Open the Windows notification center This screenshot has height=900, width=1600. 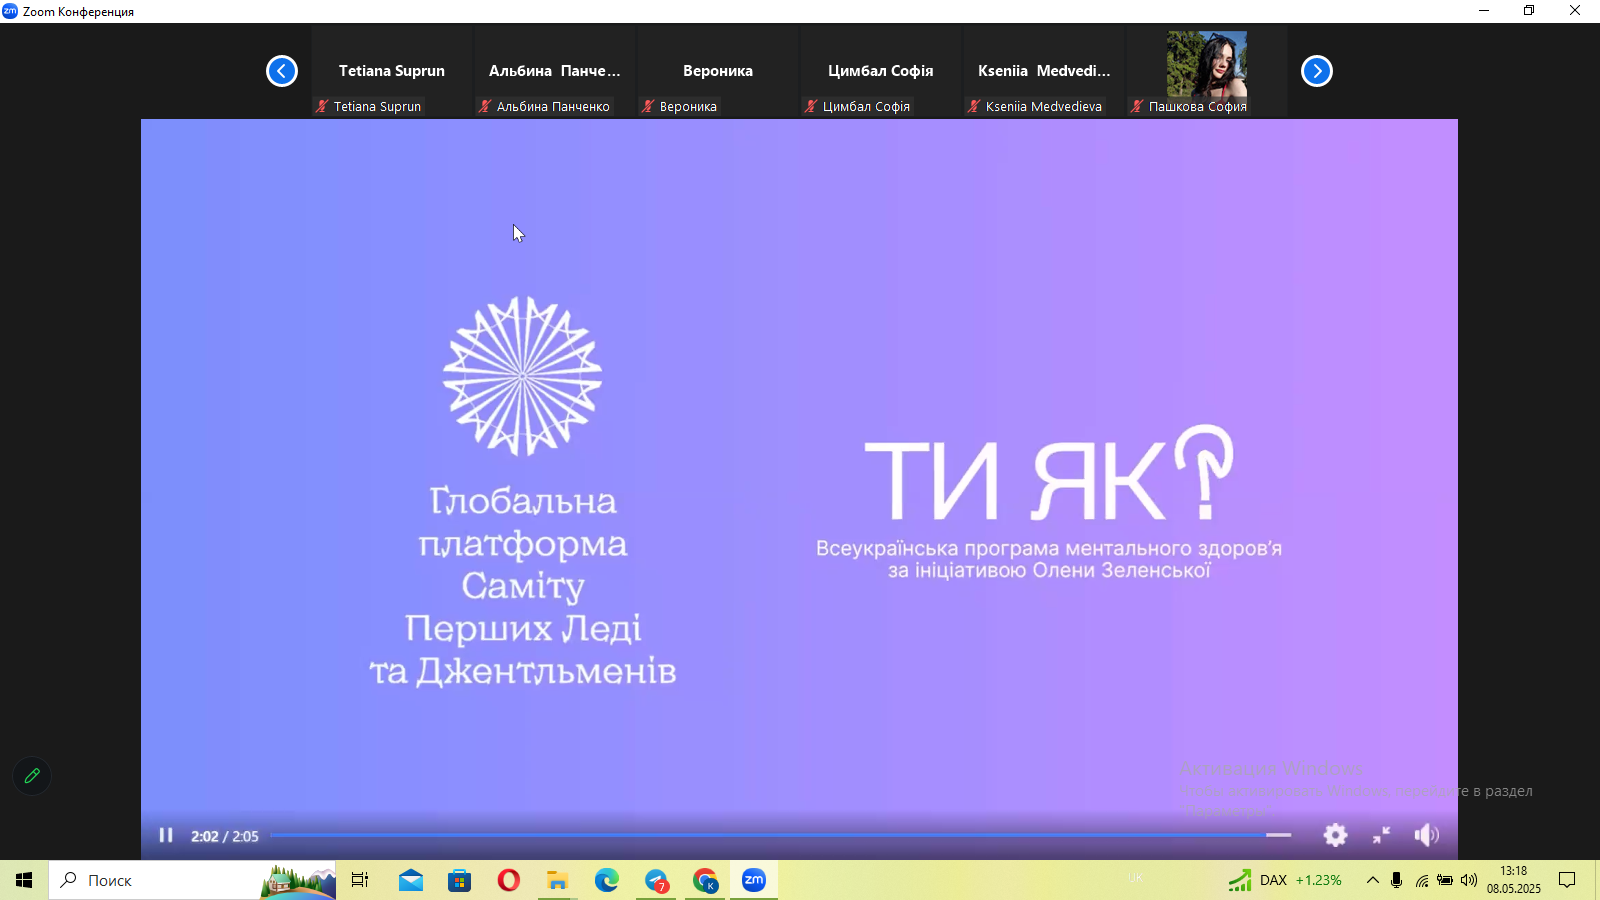click(x=1567, y=880)
